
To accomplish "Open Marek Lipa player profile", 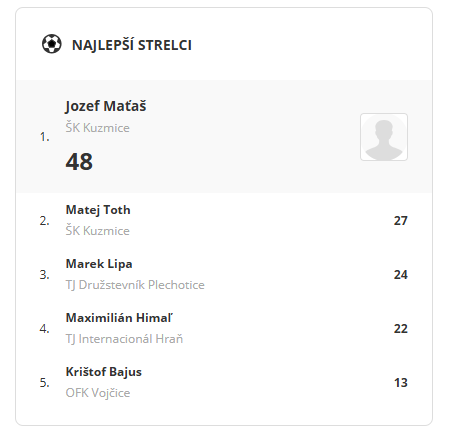I will 99,264.
